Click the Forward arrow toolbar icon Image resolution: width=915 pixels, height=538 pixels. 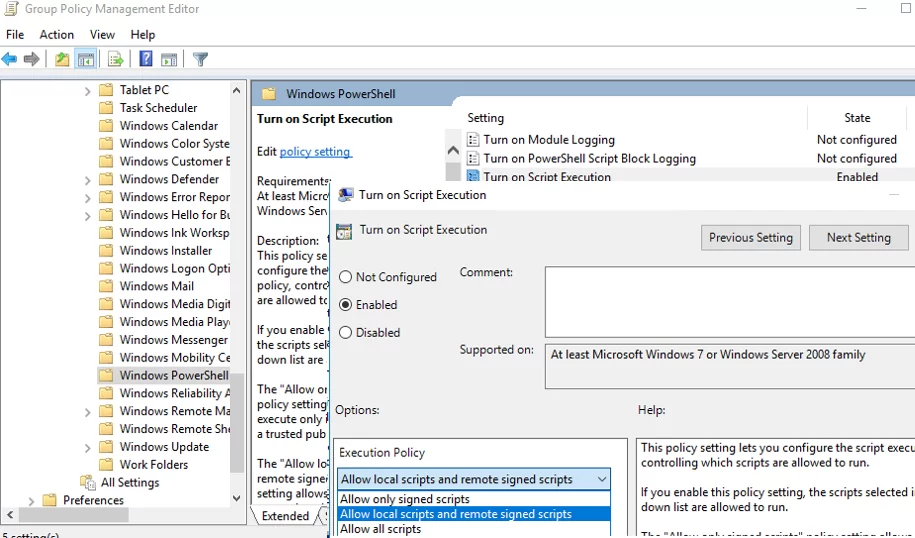[32, 59]
